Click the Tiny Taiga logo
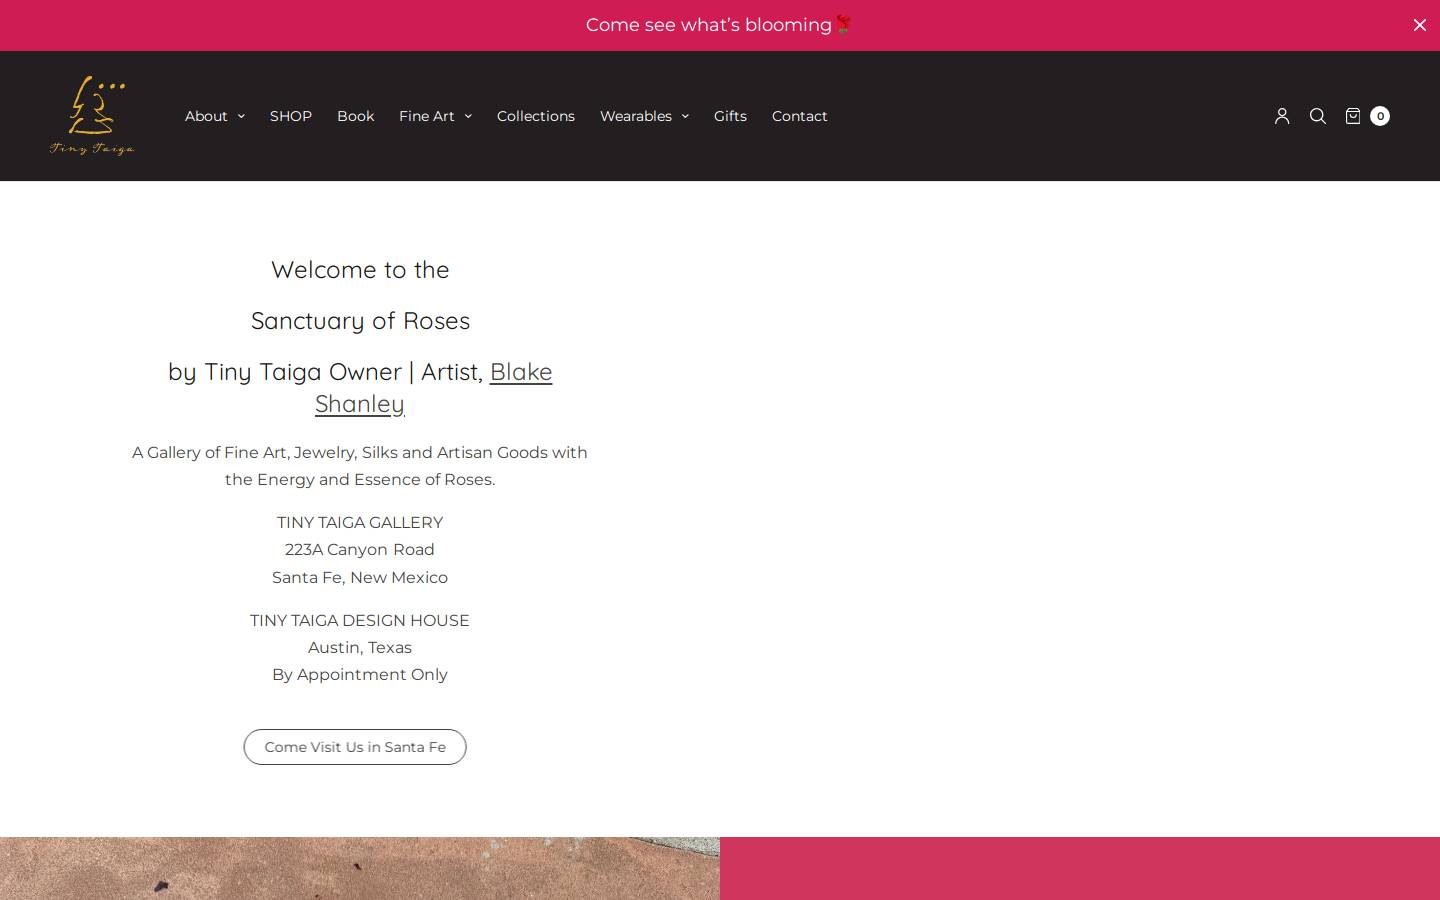 tap(92, 116)
